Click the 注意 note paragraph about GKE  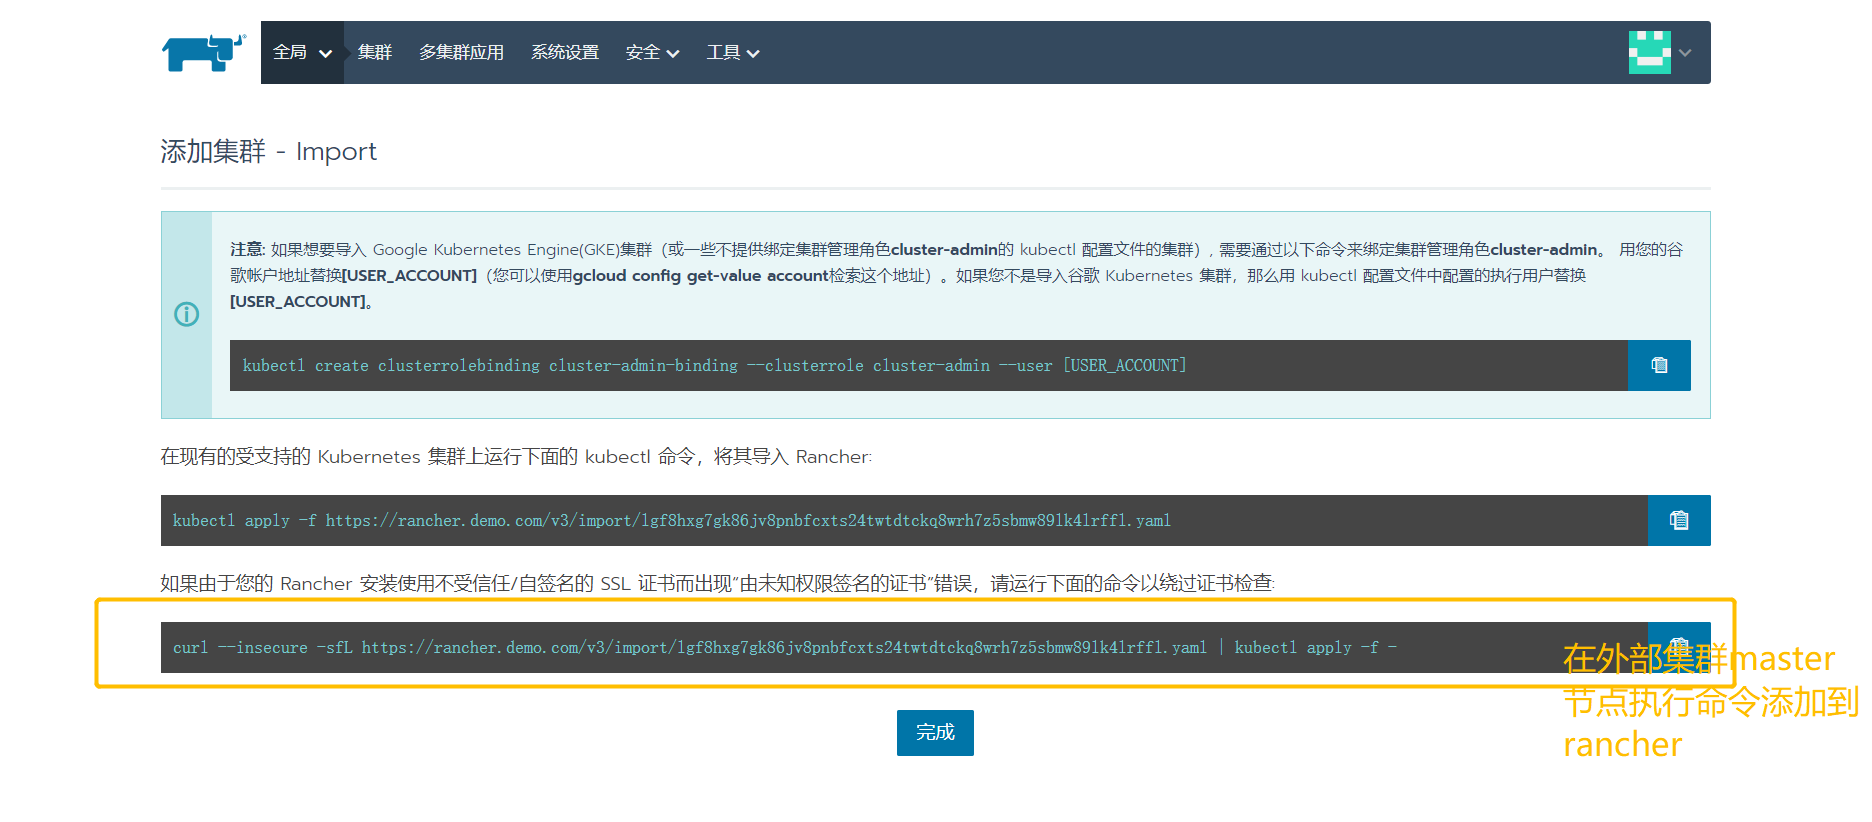957,275
